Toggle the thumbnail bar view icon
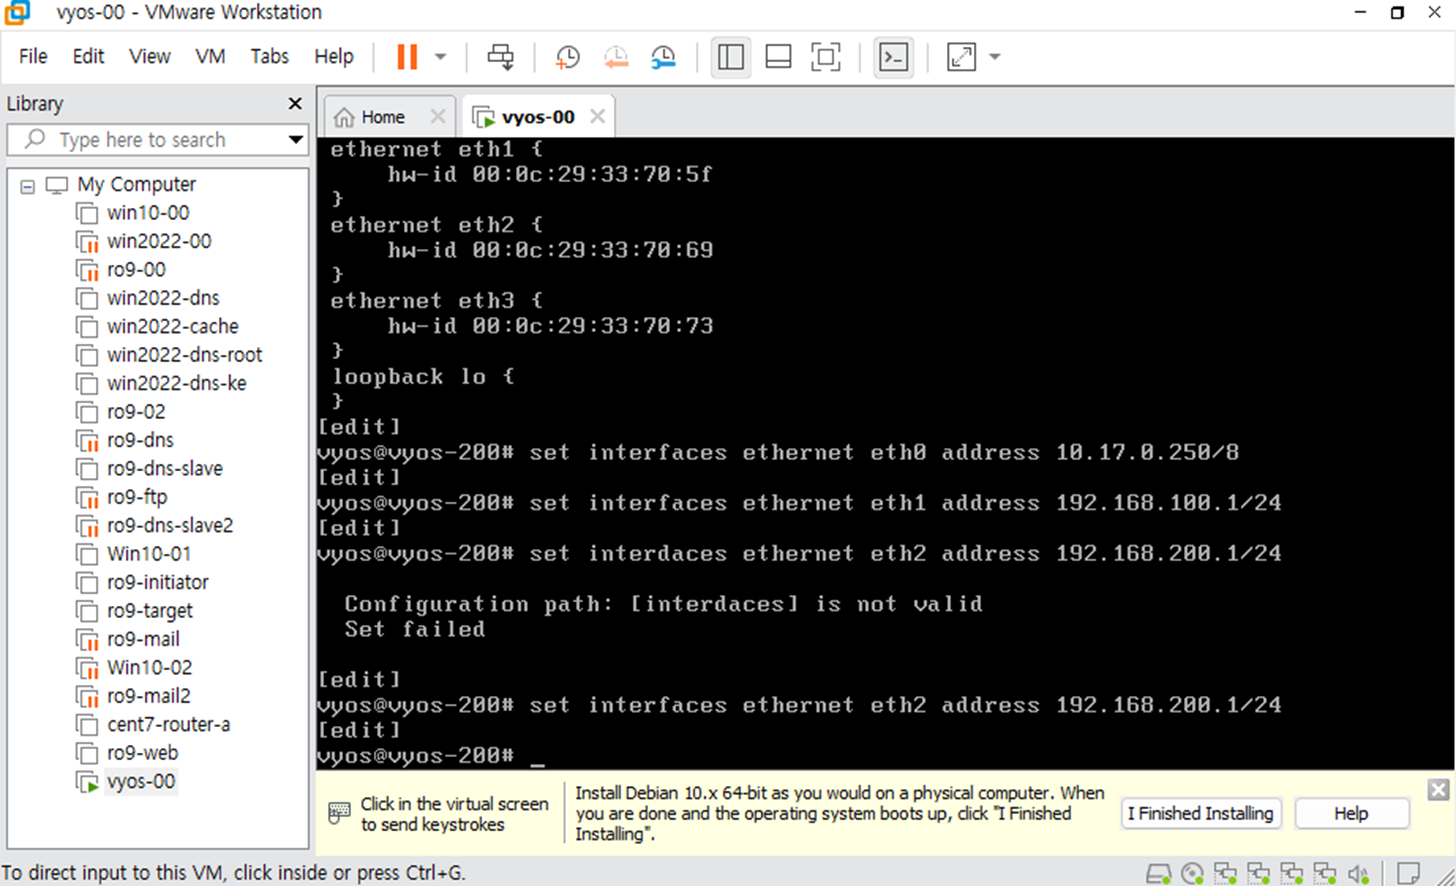 point(779,57)
